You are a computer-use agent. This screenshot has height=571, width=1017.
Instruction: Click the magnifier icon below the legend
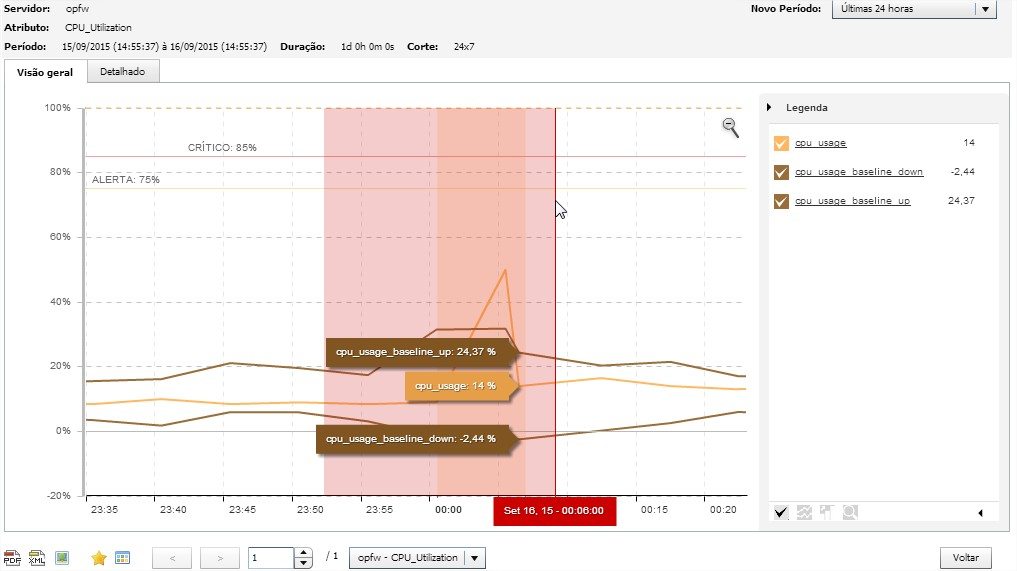[849, 513]
